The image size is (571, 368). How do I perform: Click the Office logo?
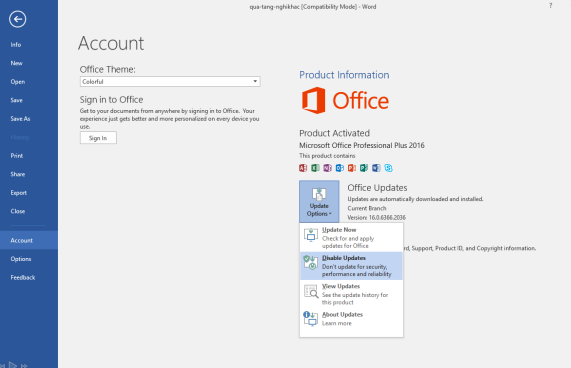tap(345, 100)
